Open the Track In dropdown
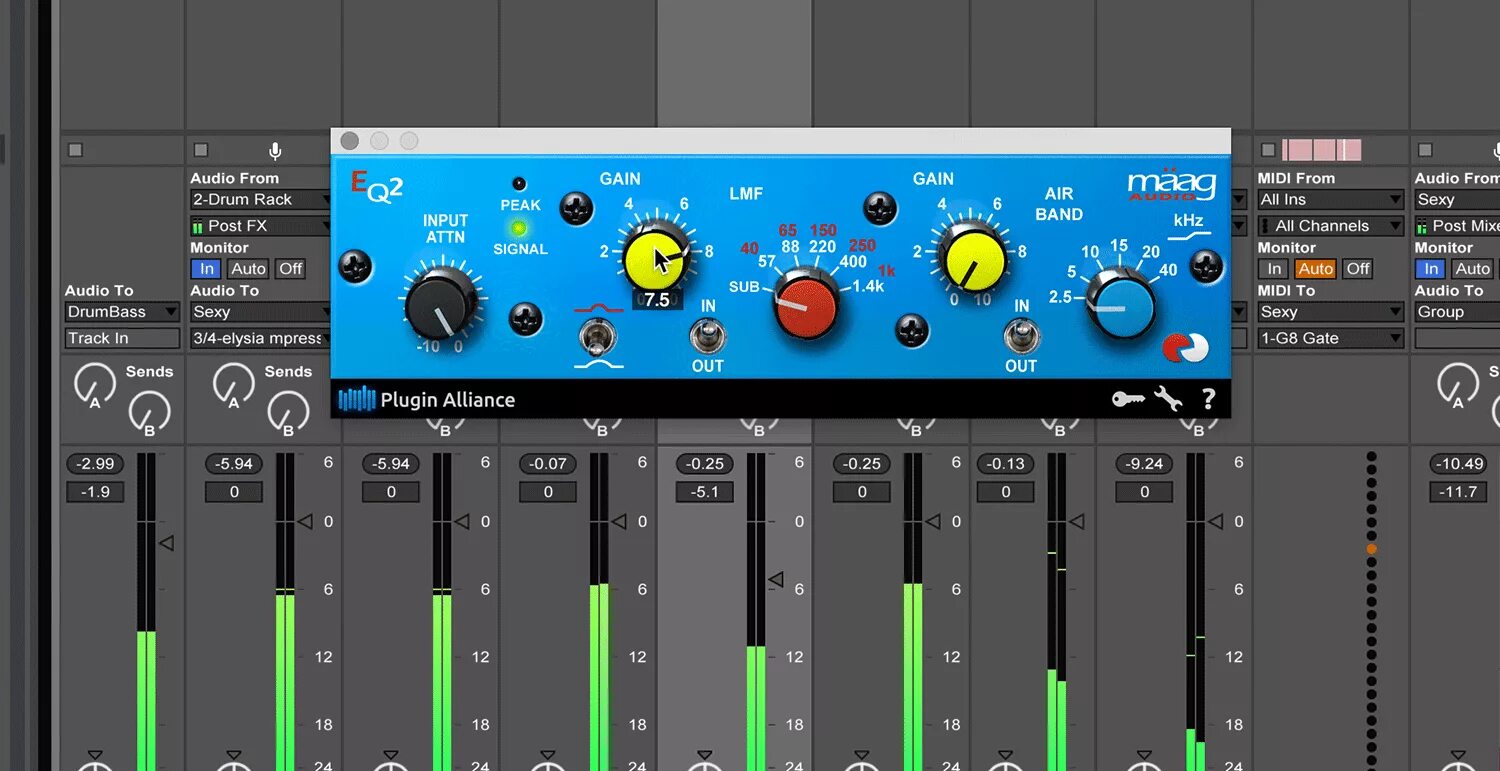The image size is (1500, 771). (122, 338)
